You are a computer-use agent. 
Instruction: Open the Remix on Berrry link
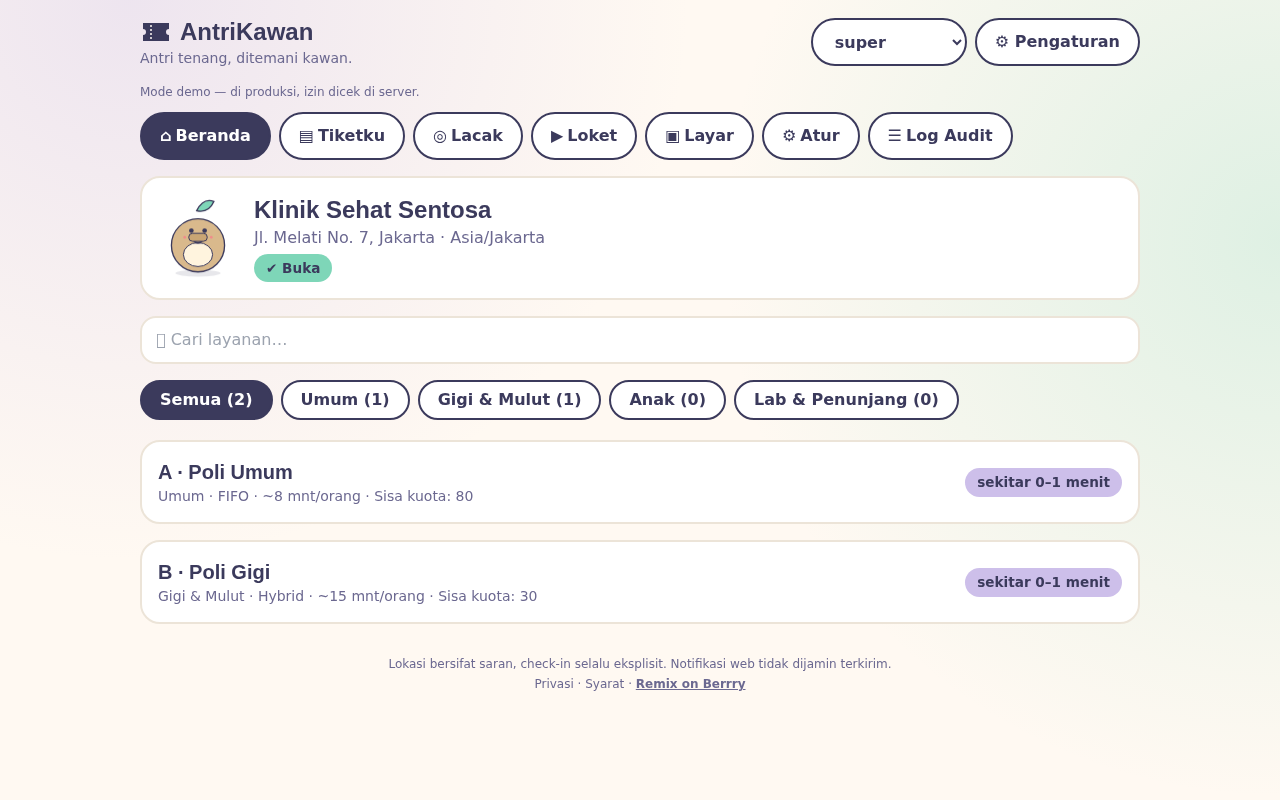coord(691,684)
